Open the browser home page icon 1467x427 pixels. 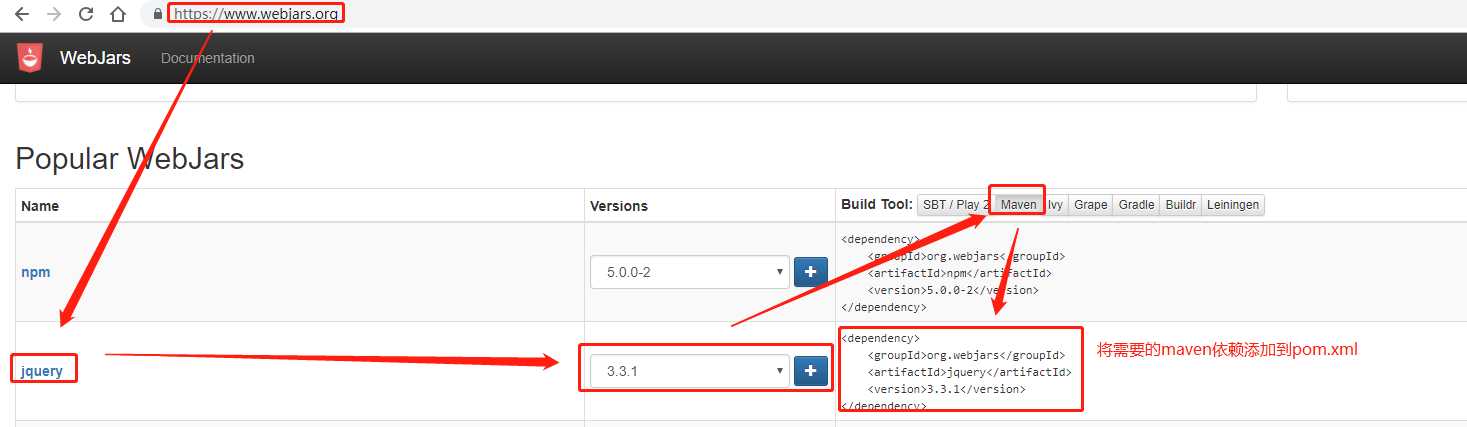(x=118, y=14)
